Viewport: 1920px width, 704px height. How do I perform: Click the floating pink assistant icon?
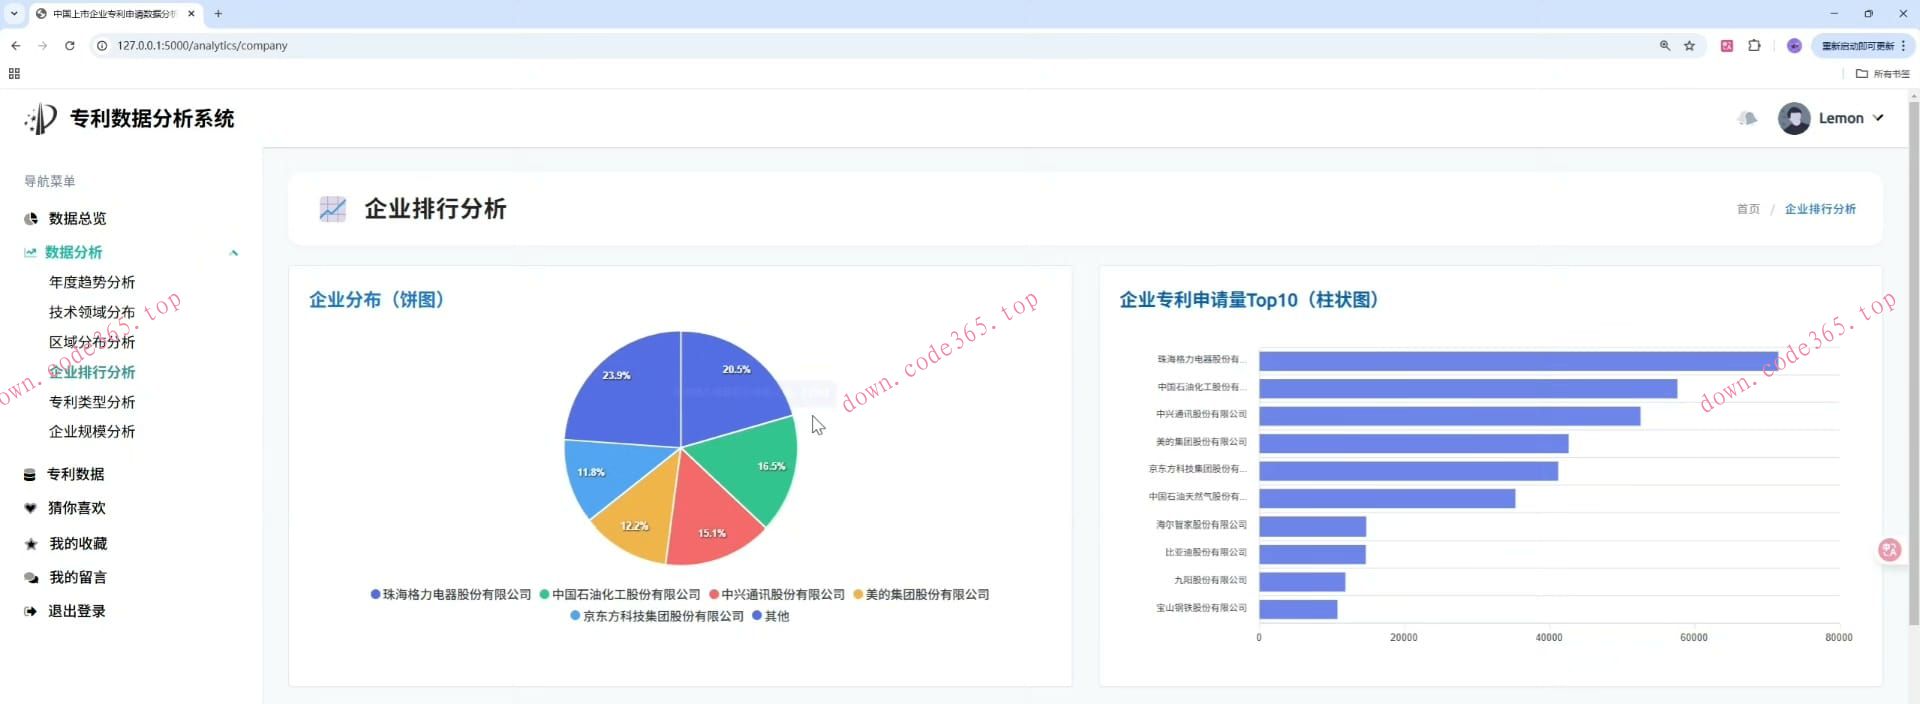coord(1889,549)
